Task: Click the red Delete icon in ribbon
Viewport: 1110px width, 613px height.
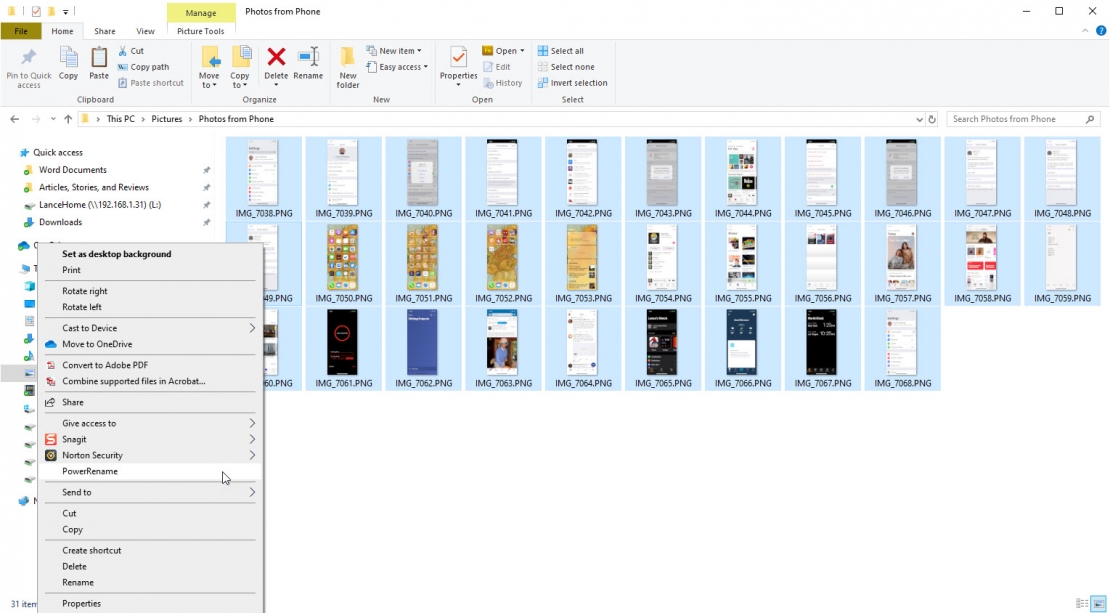Action: (x=276, y=58)
